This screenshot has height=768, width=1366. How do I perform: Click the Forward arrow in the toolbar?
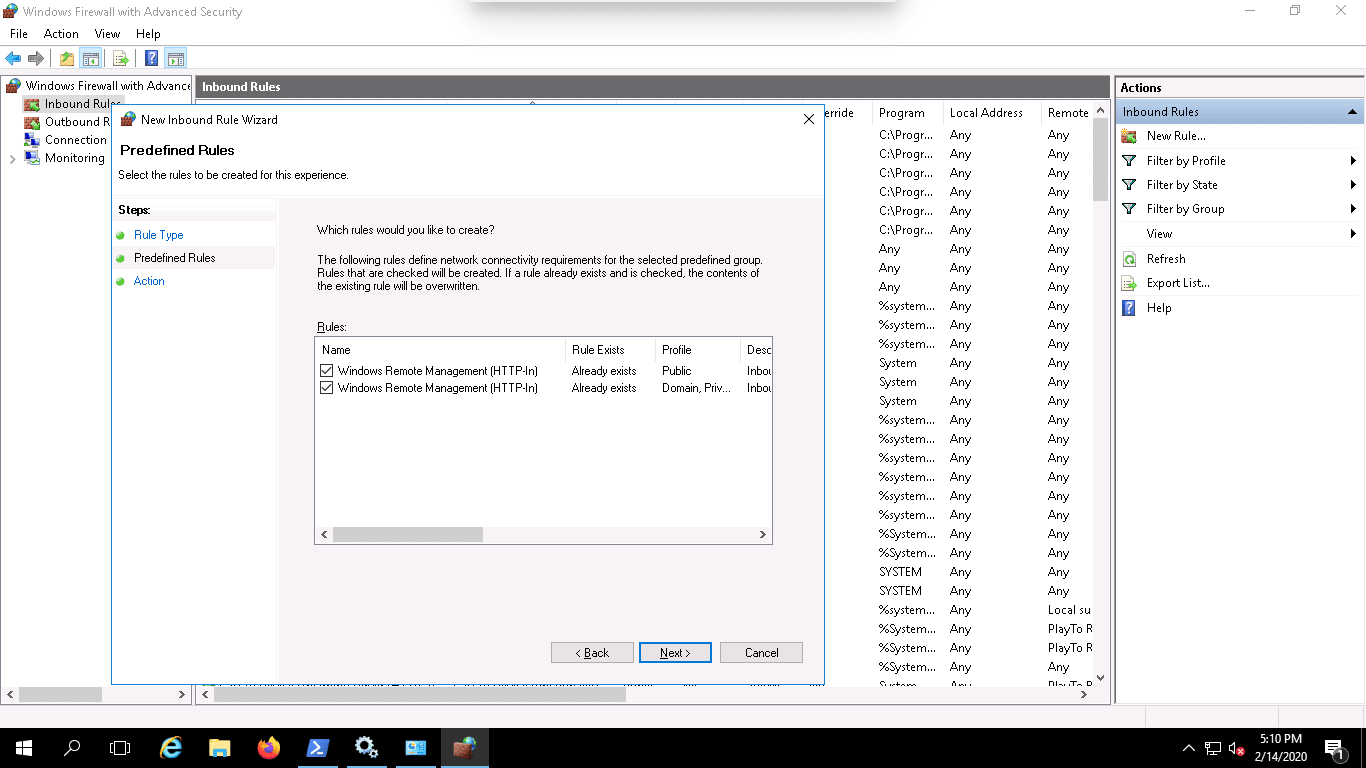pos(36,58)
